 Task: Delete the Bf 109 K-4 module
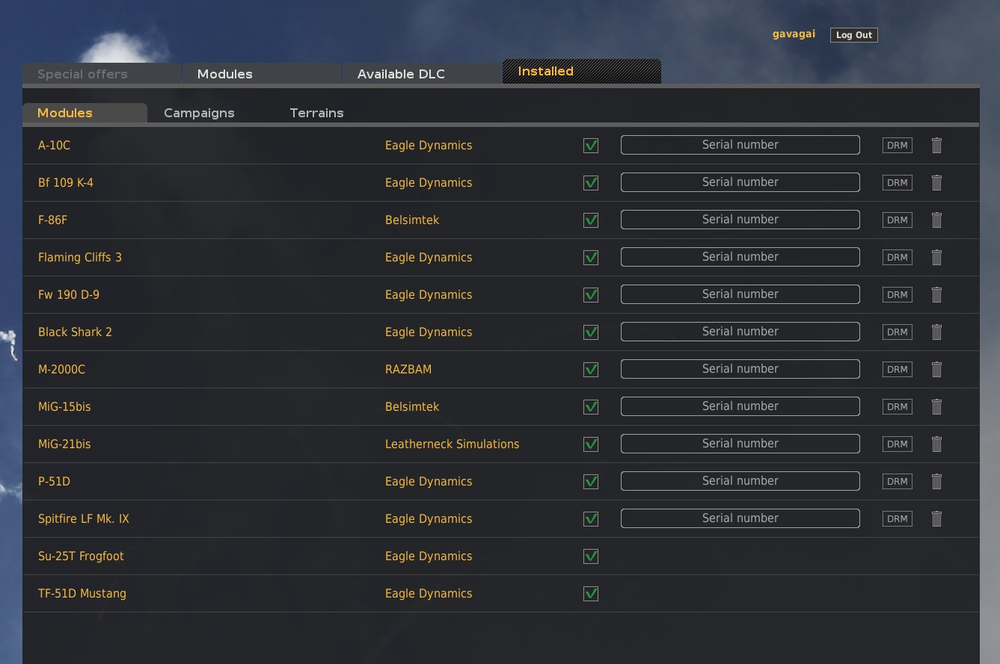coord(937,183)
